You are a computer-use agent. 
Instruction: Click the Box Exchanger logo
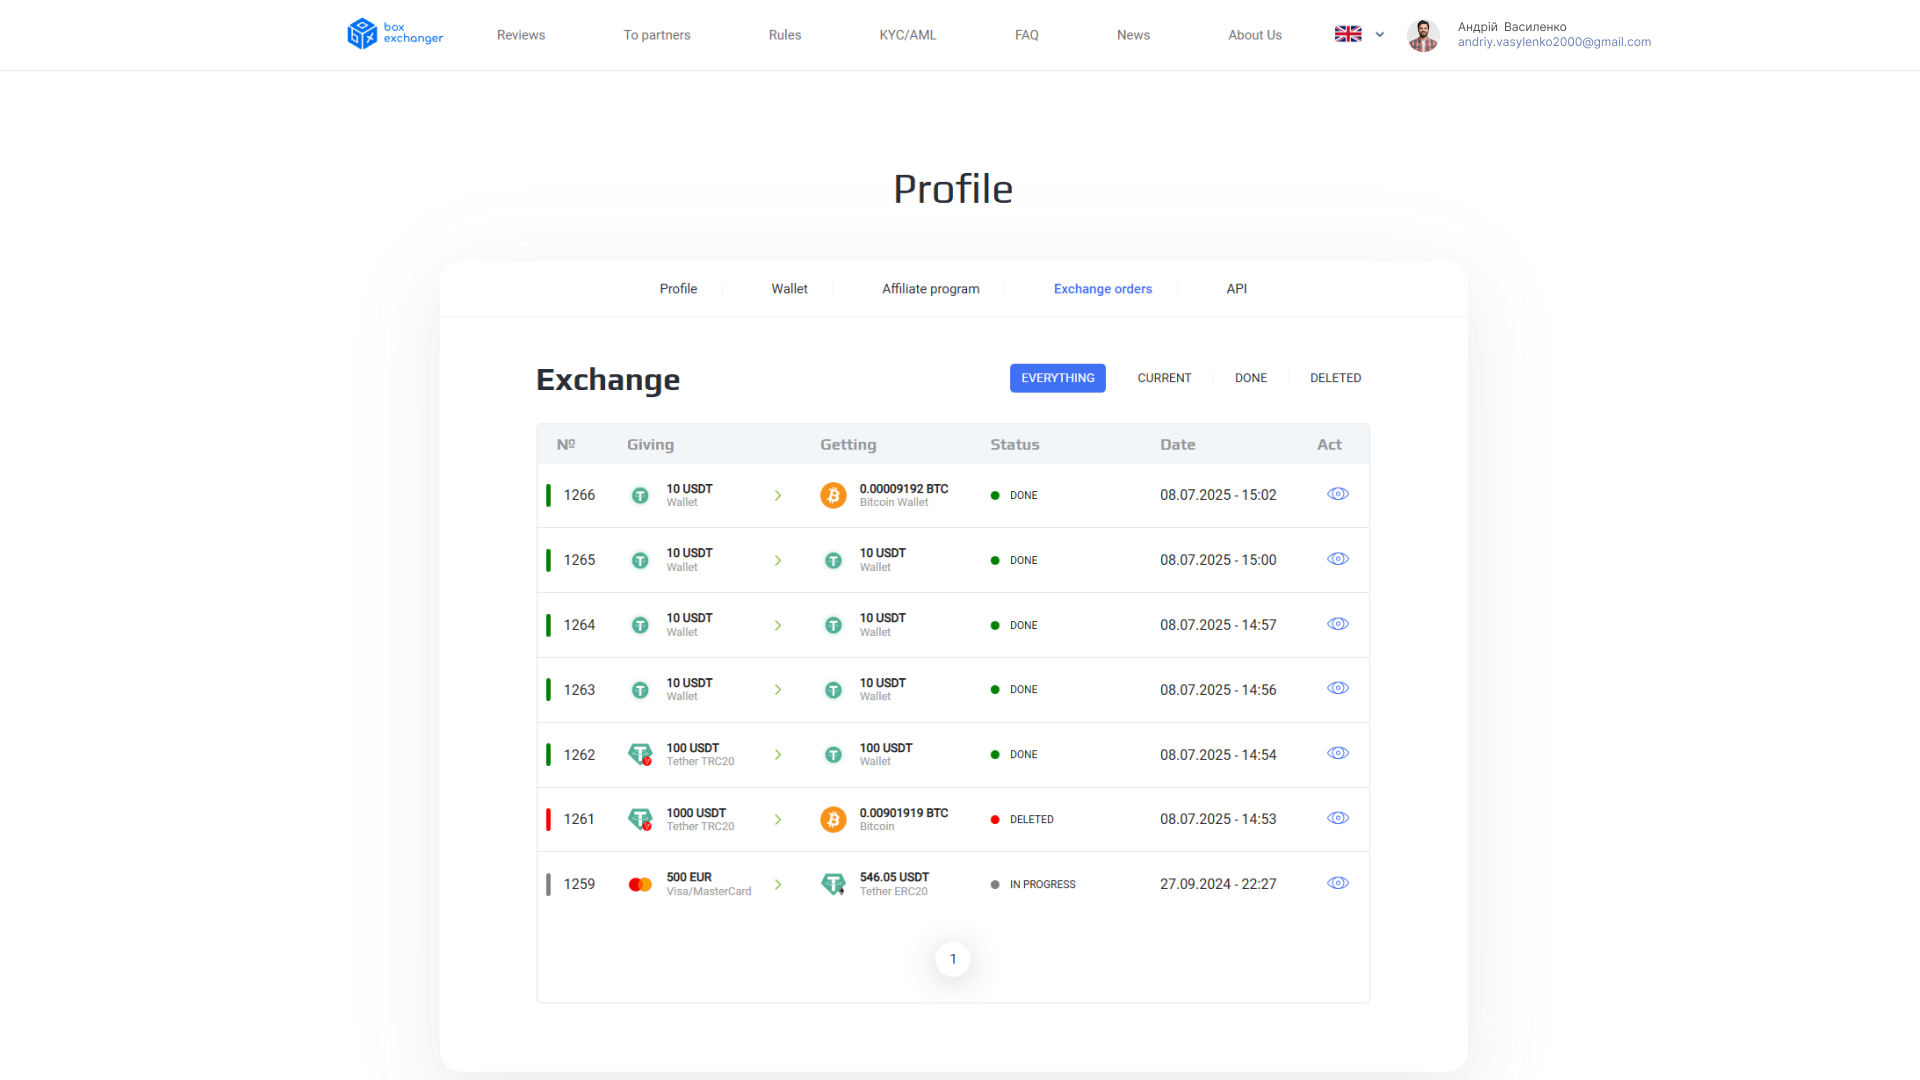tap(395, 34)
